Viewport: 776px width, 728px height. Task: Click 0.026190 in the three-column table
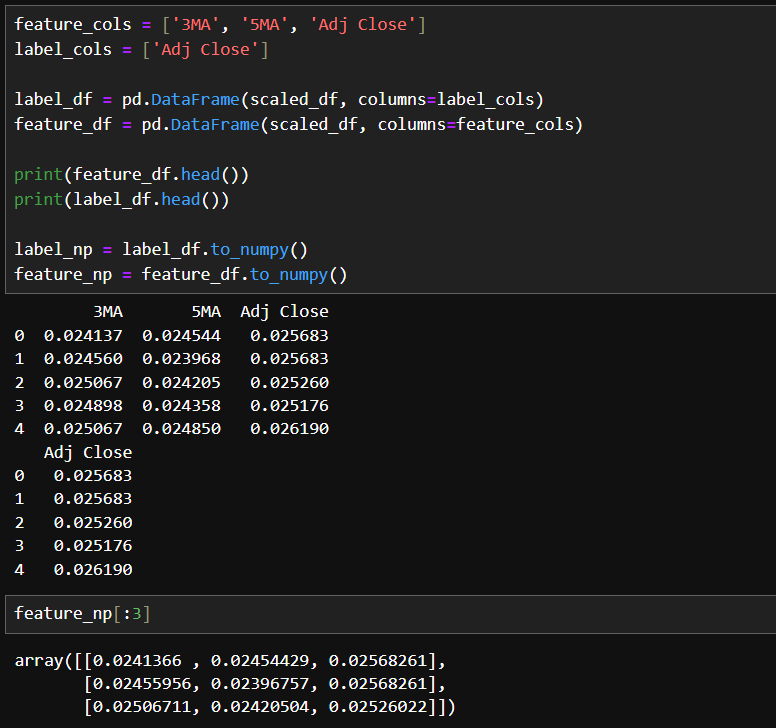(289, 429)
